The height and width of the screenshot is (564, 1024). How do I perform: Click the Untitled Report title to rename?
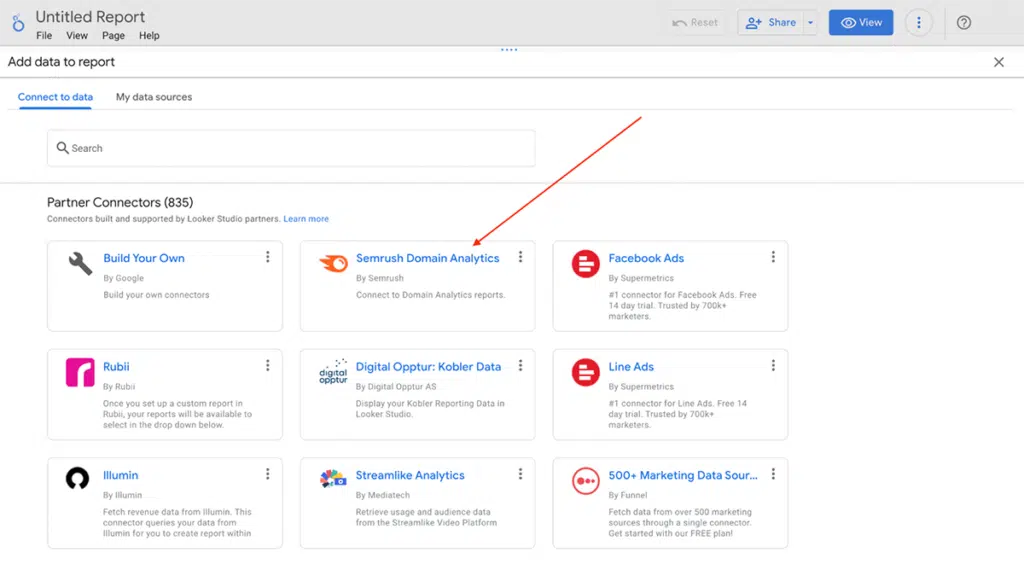pyautogui.click(x=90, y=16)
